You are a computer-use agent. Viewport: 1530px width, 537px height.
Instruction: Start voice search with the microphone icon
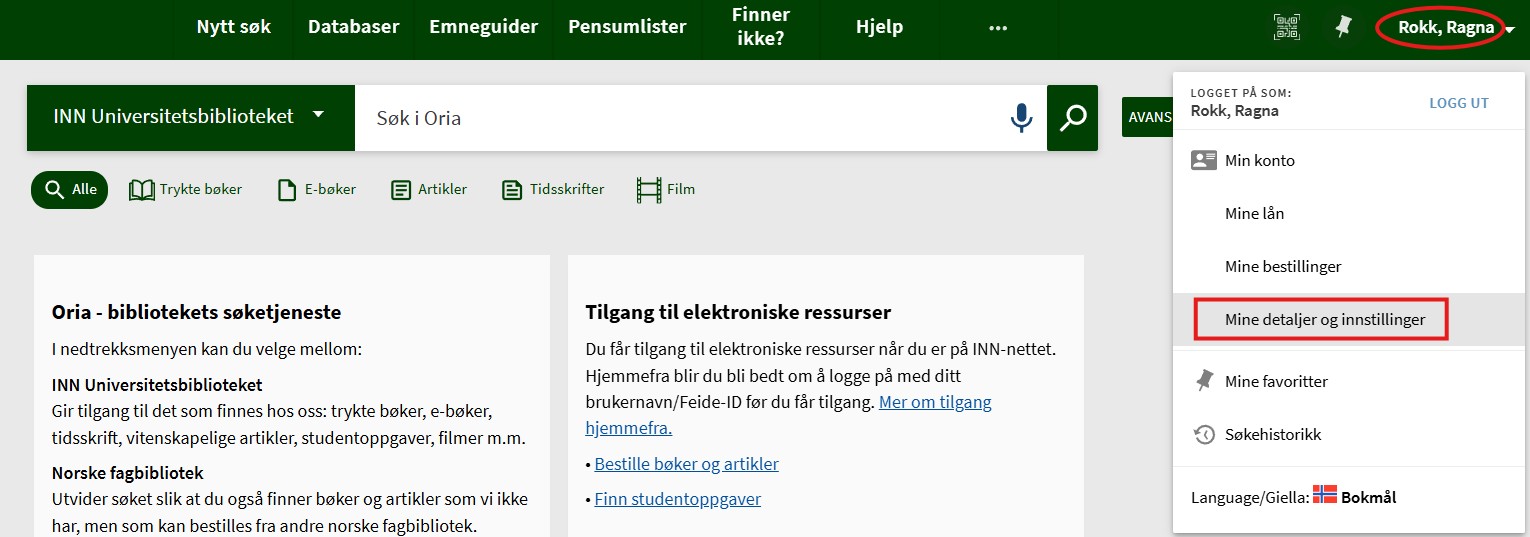pos(1021,118)
